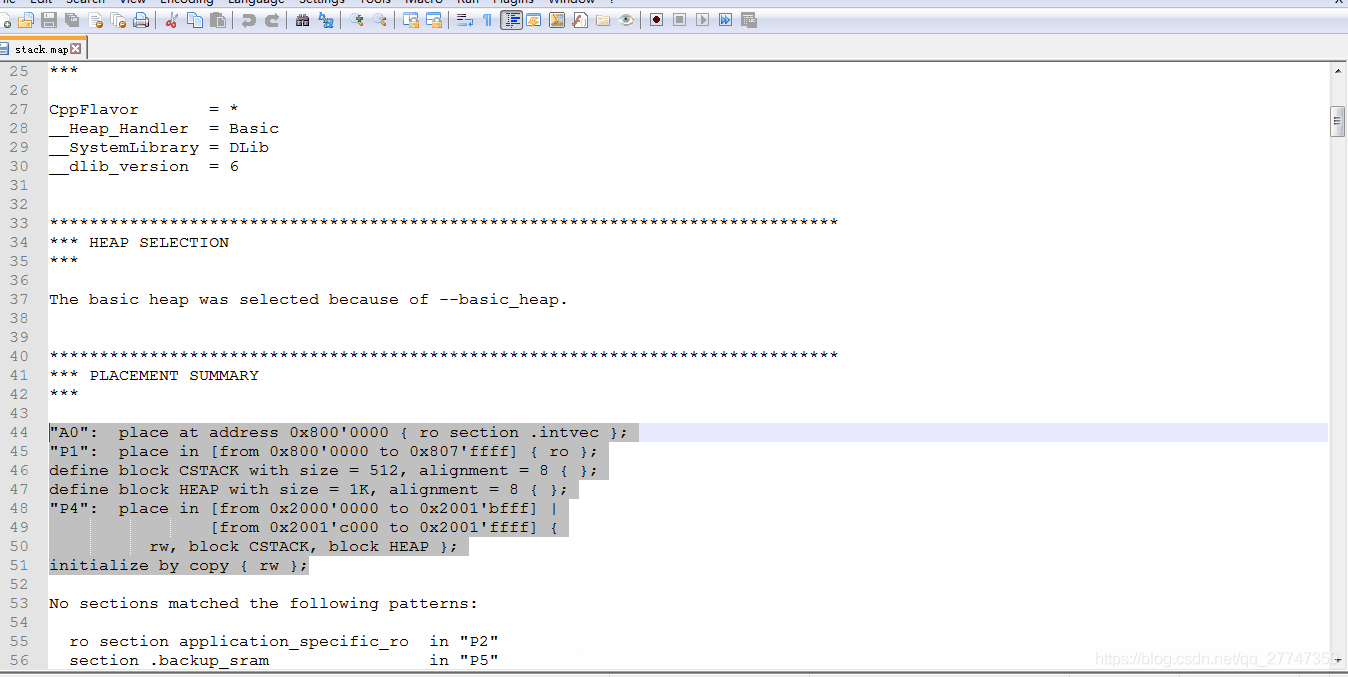Viewport: 1348px width, 677px height.
Task: Zoom in using the magnifier icon
Action: coord(356,20)
